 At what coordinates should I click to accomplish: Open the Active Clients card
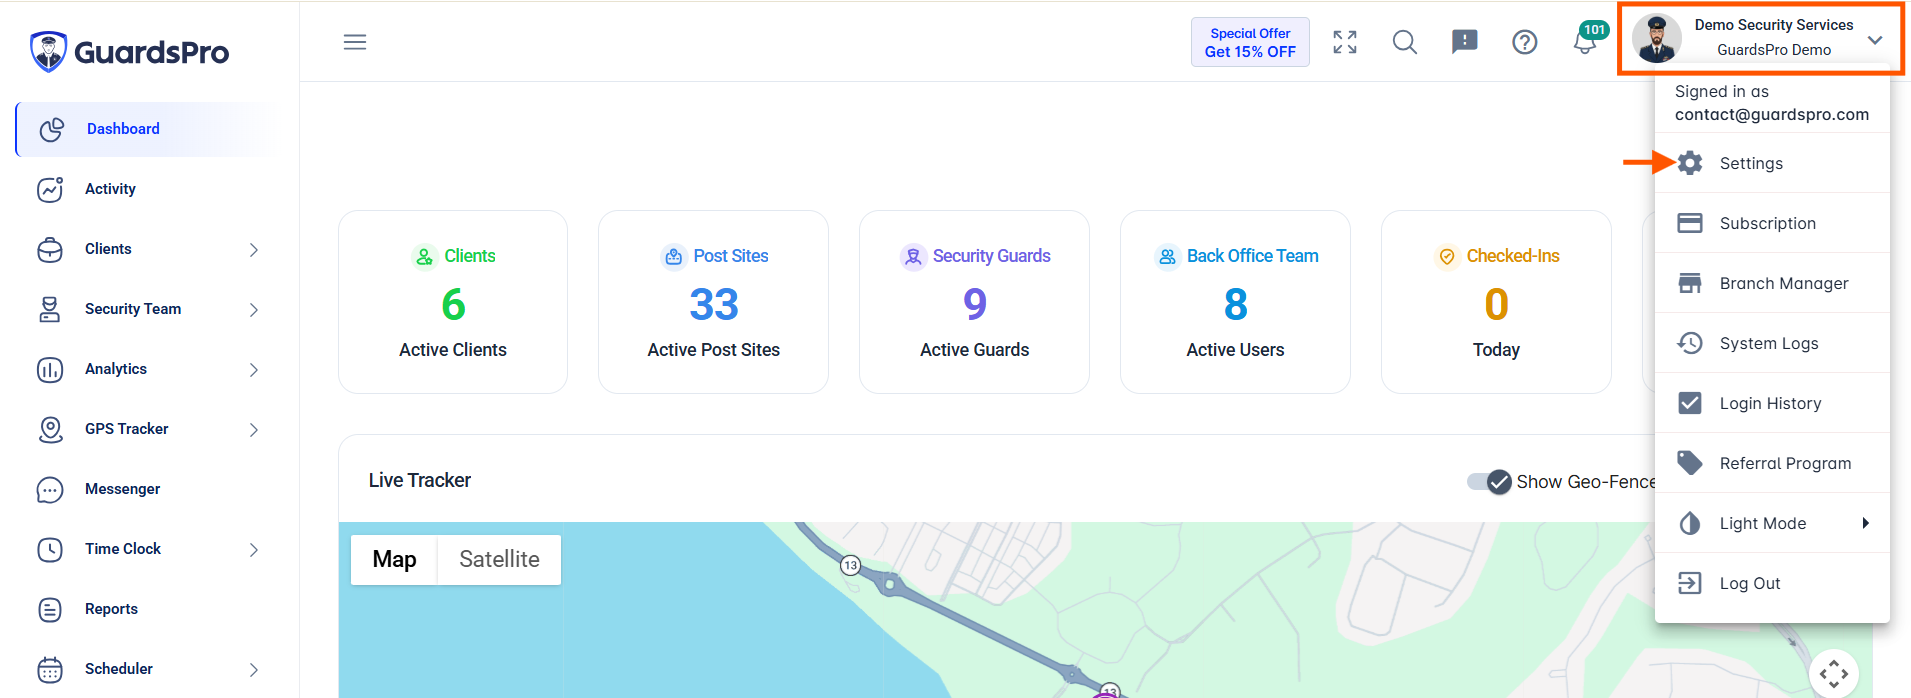click(453, 302)
